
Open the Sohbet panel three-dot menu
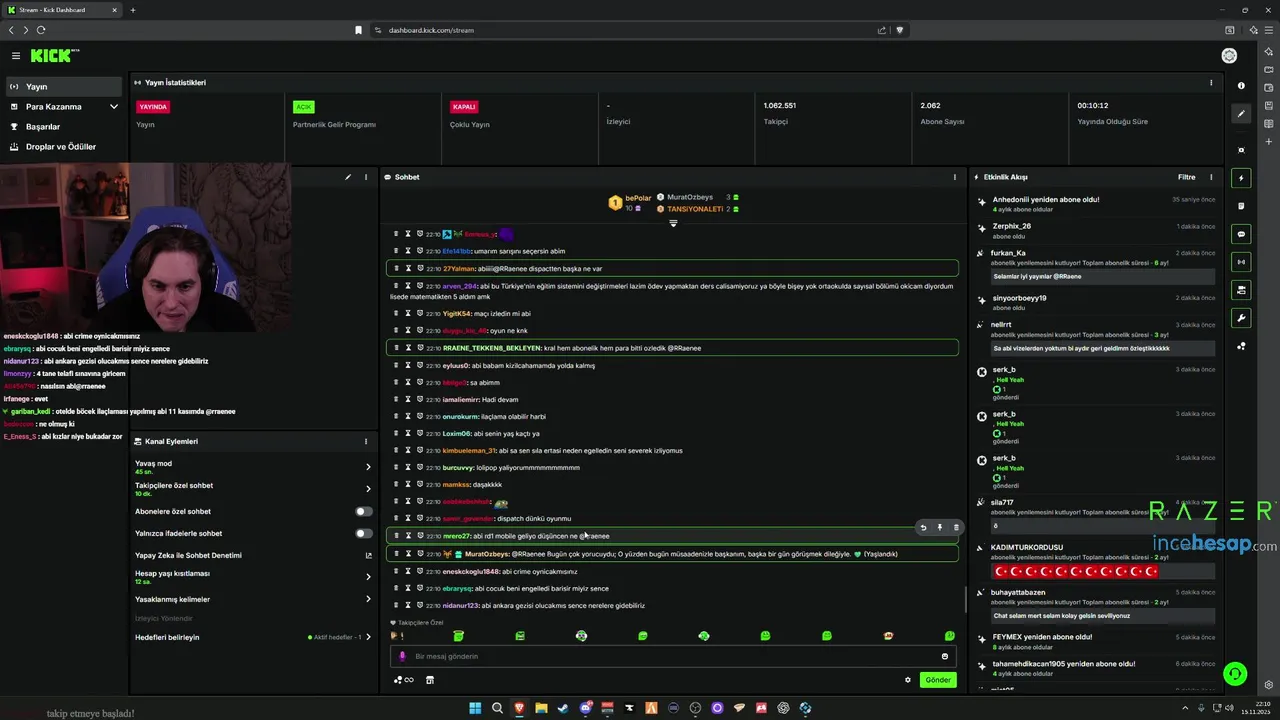pos(955,177)
